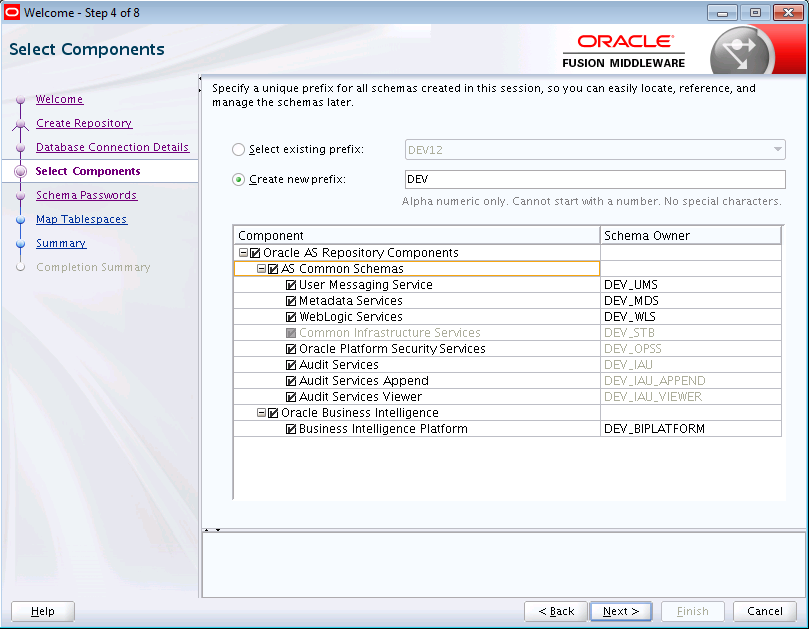
Task: Collapse the AS Common Schemas node
Action: [262, 269]
